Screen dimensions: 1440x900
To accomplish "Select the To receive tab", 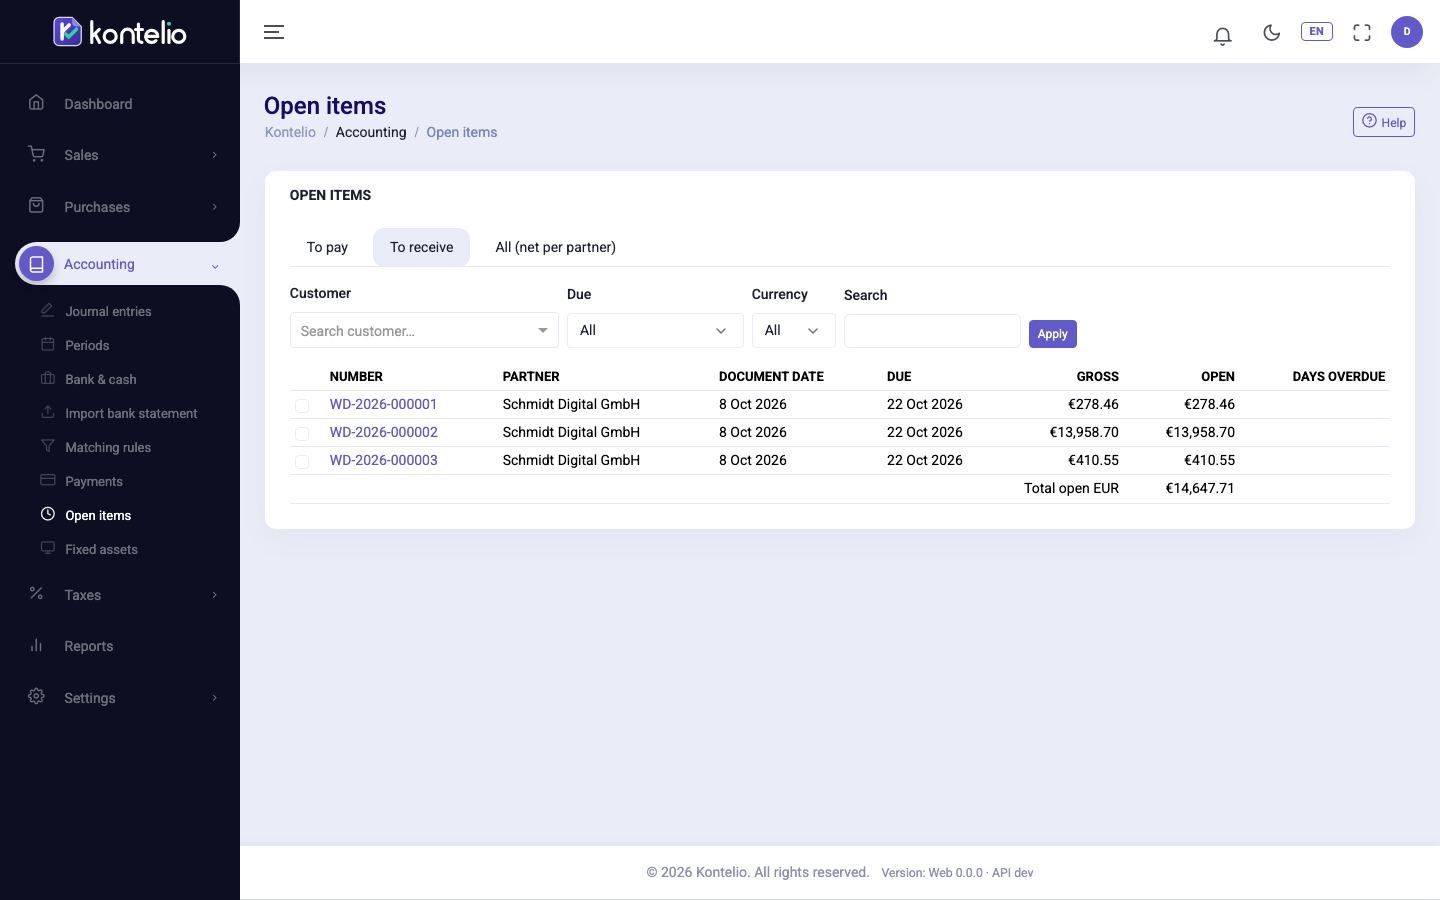I will [421, 247].
